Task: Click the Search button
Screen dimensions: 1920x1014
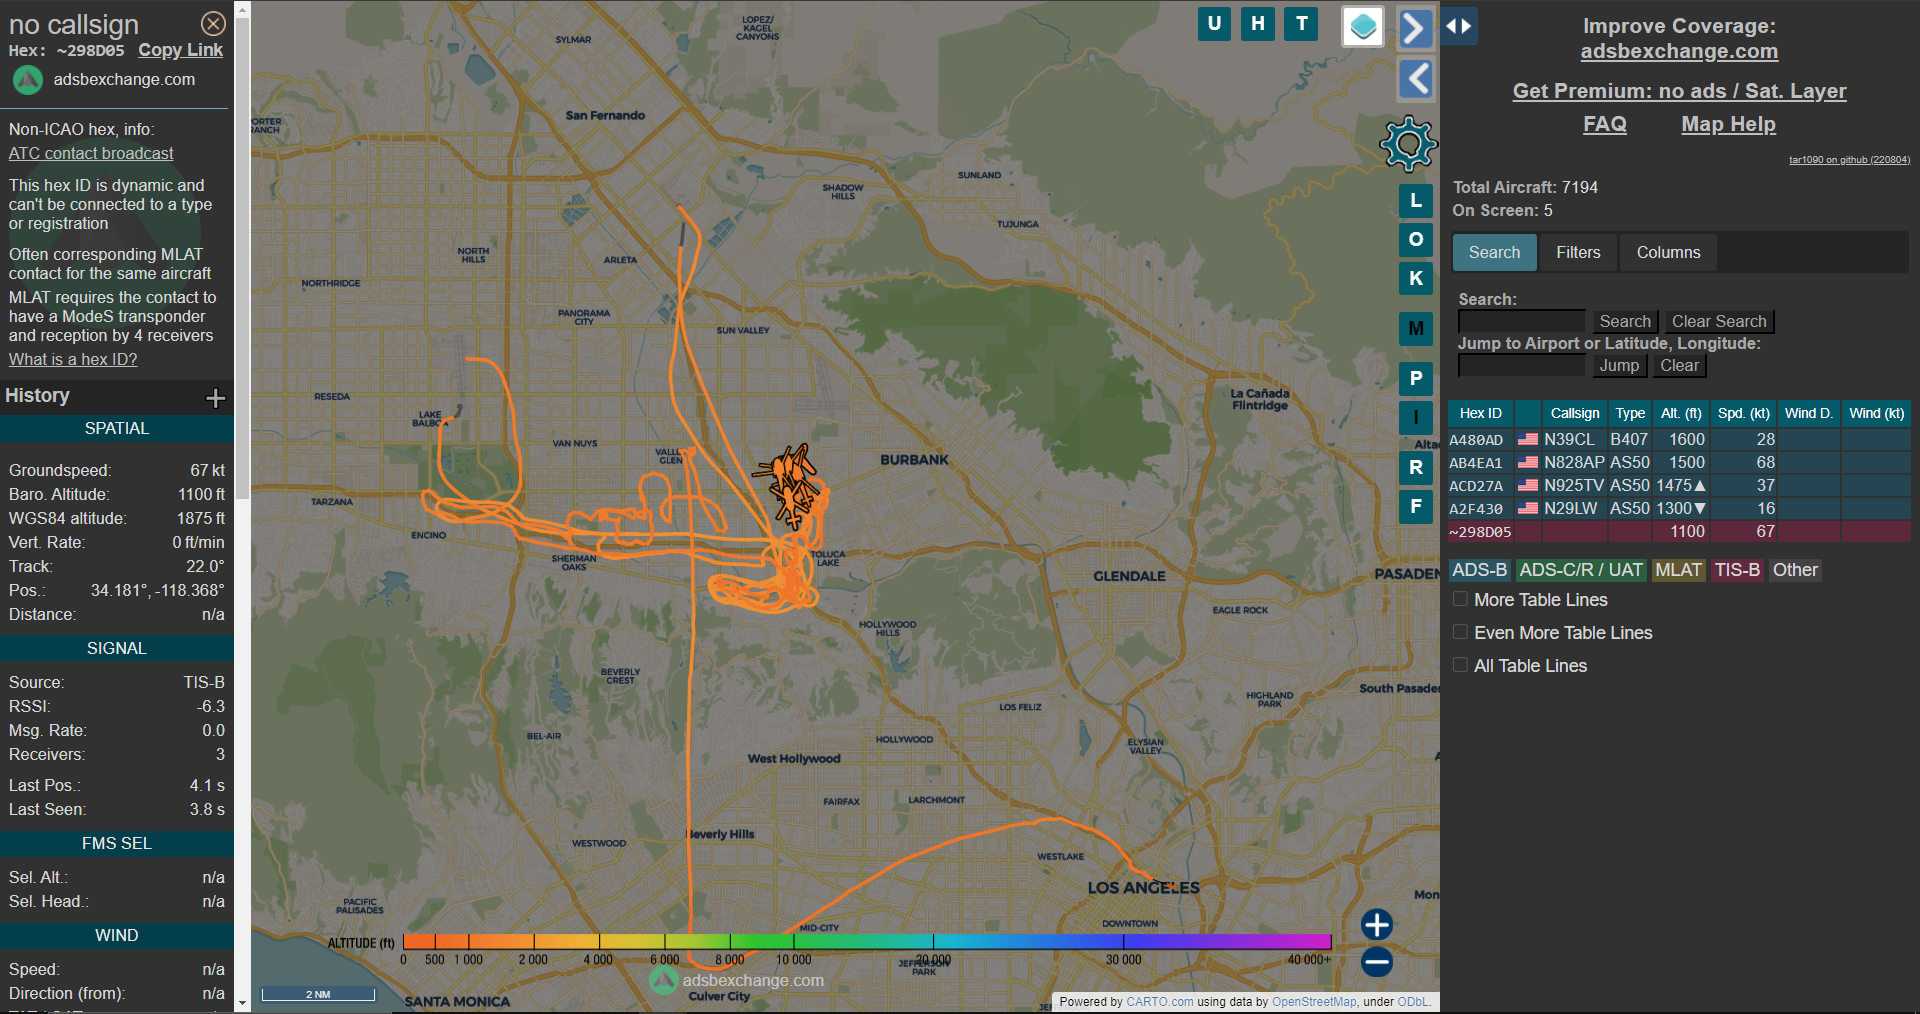Action: pyautogui.click(x=1625, y=321)
